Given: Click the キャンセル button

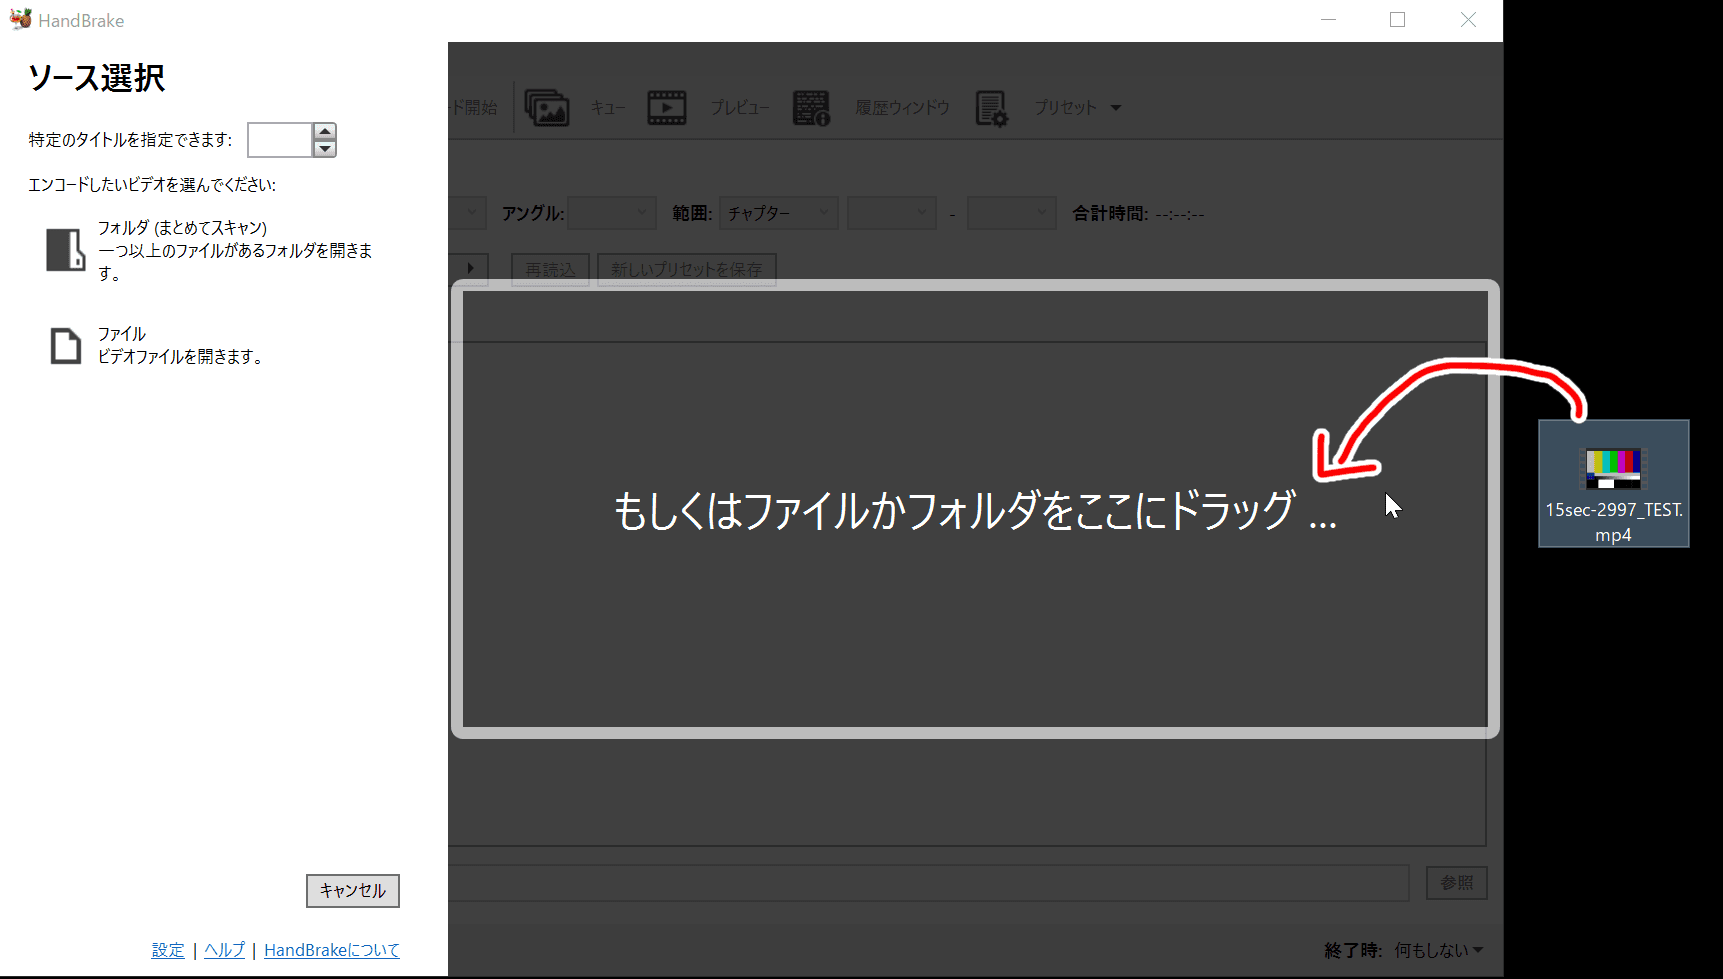Looking at the screenshot, I should 352,890.
